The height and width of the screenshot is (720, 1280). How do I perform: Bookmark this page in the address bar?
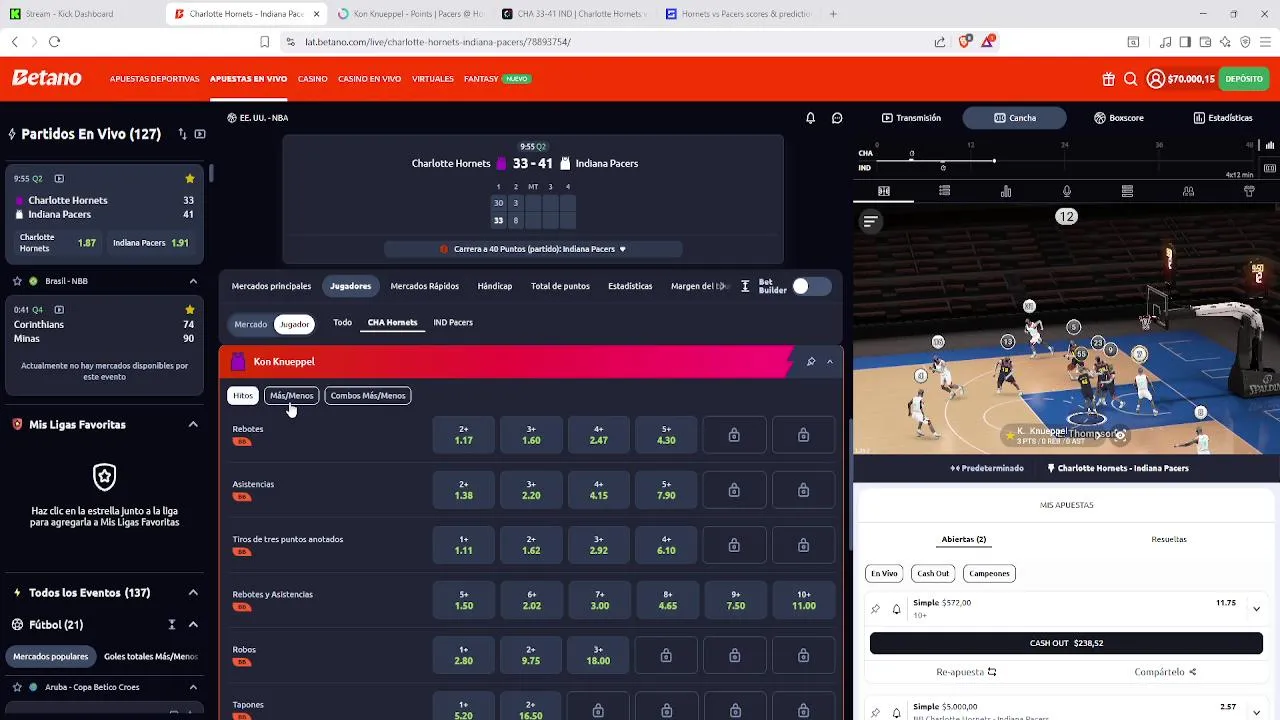click(x=264, y=42)
